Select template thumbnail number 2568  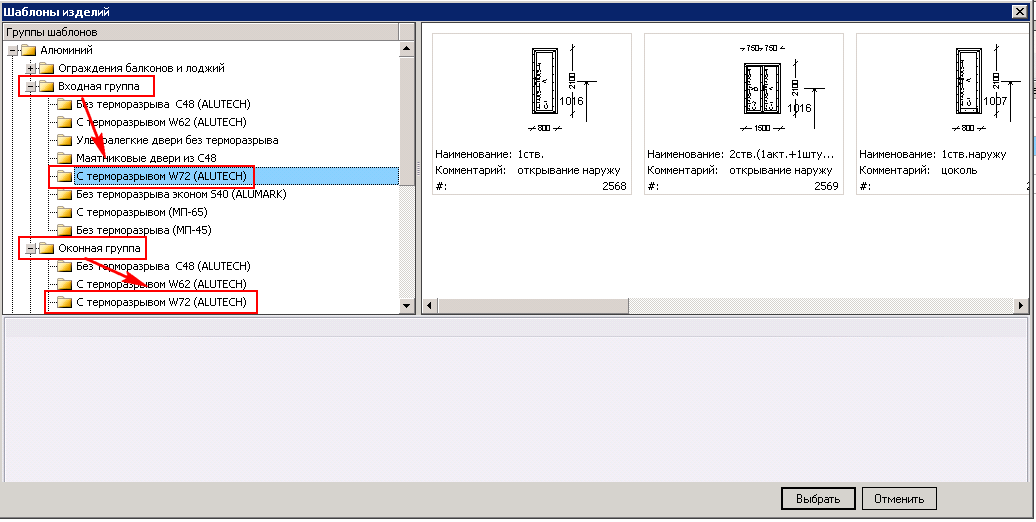pyautogui.click(x=532, y=114)
